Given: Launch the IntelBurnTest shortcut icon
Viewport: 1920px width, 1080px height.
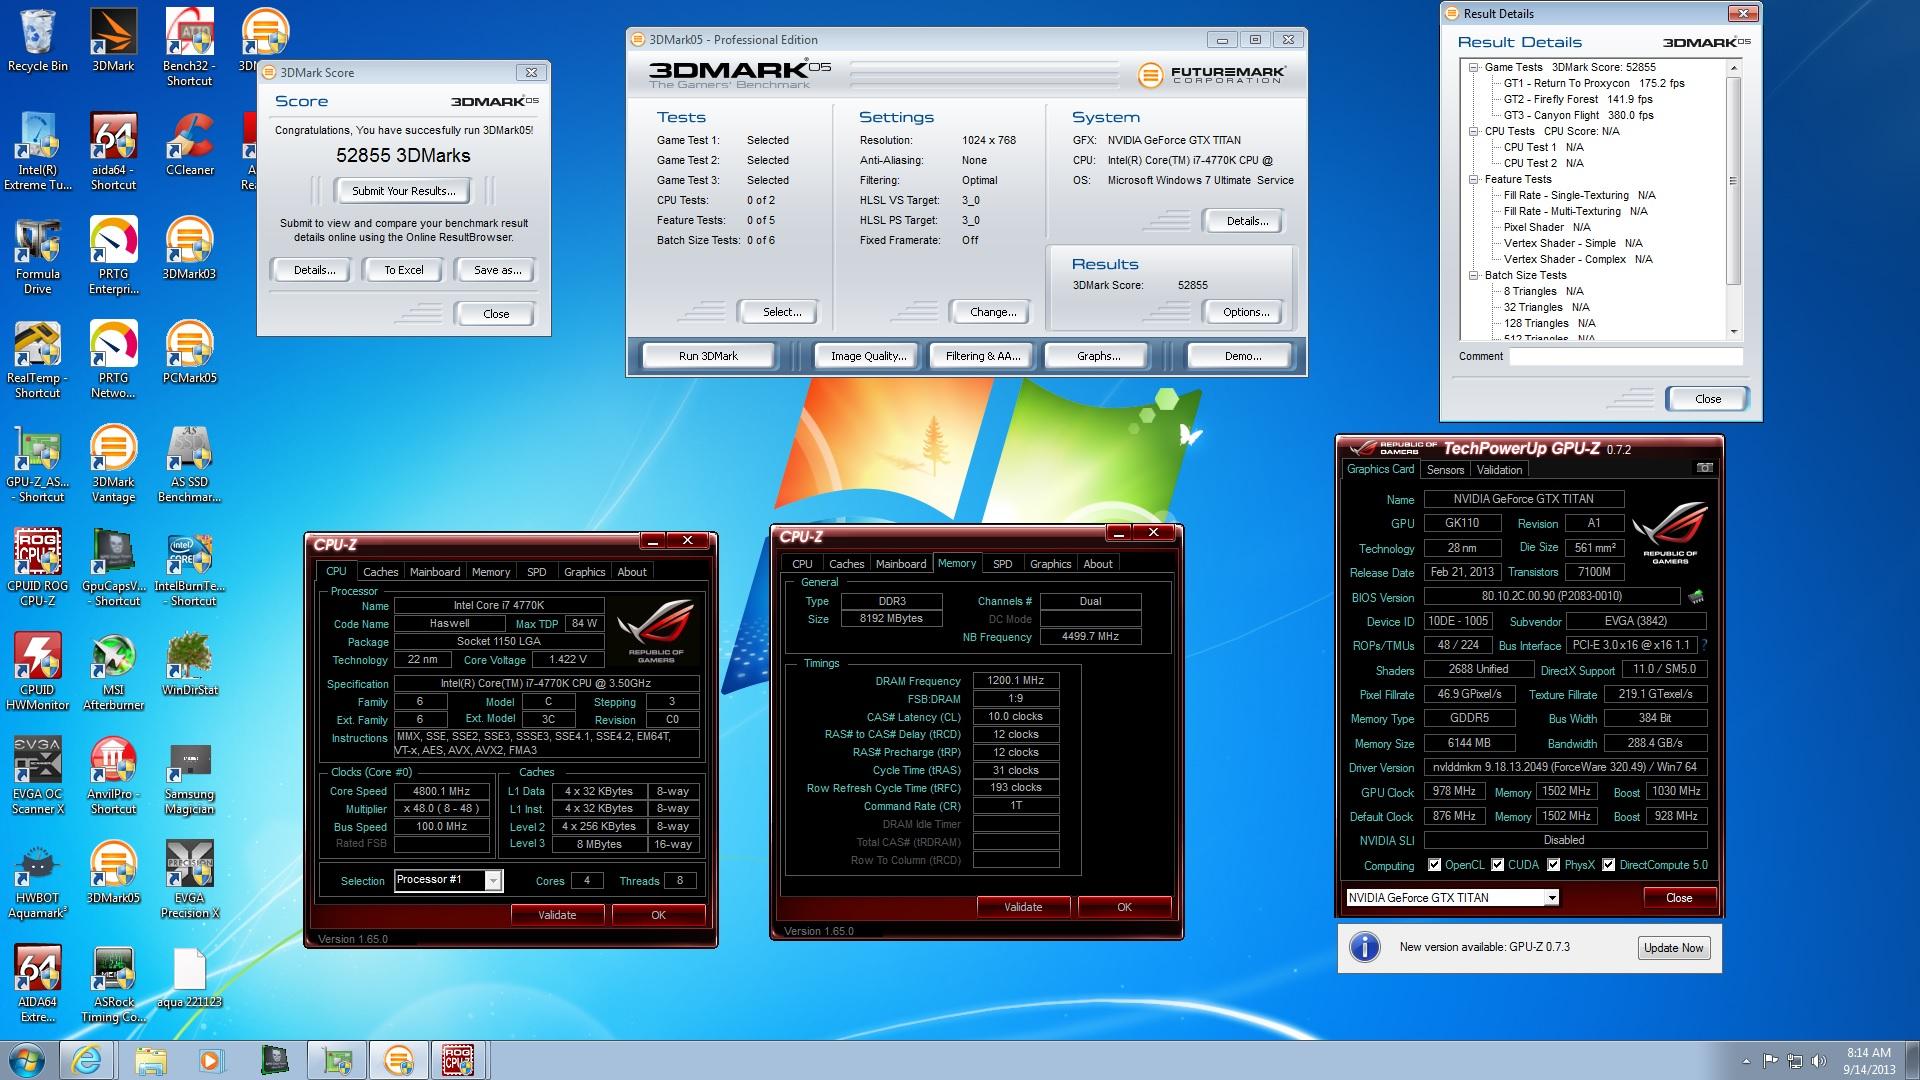Looking at the screenshot, I should [x=189, y=567].
